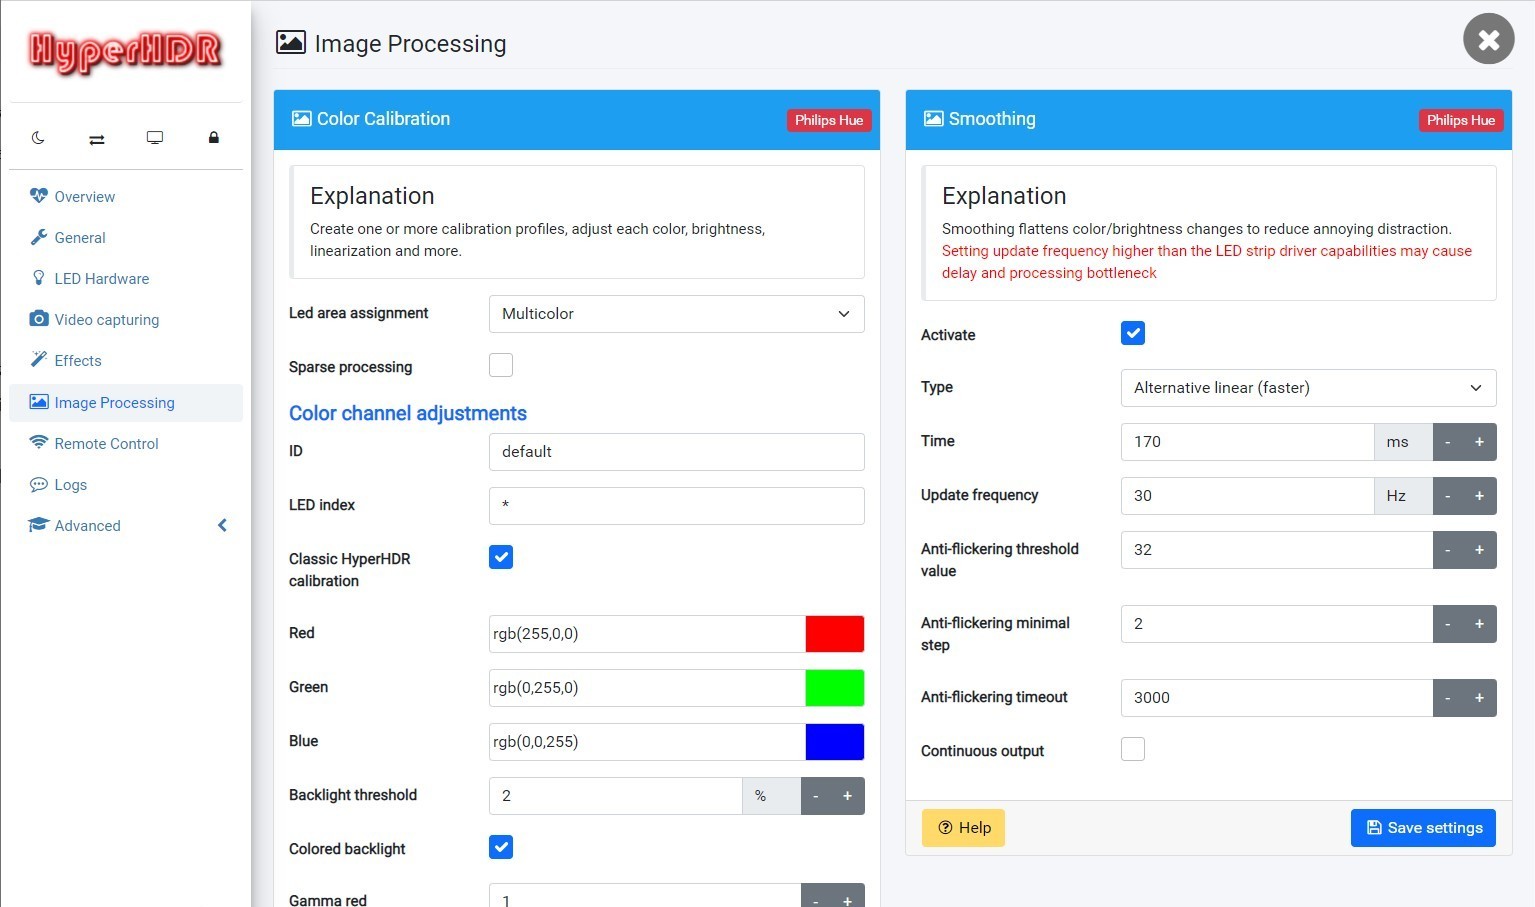Increase Anti-flickering minimal step
Screen dimensions: 1535x907
[x=1480, y=624]
